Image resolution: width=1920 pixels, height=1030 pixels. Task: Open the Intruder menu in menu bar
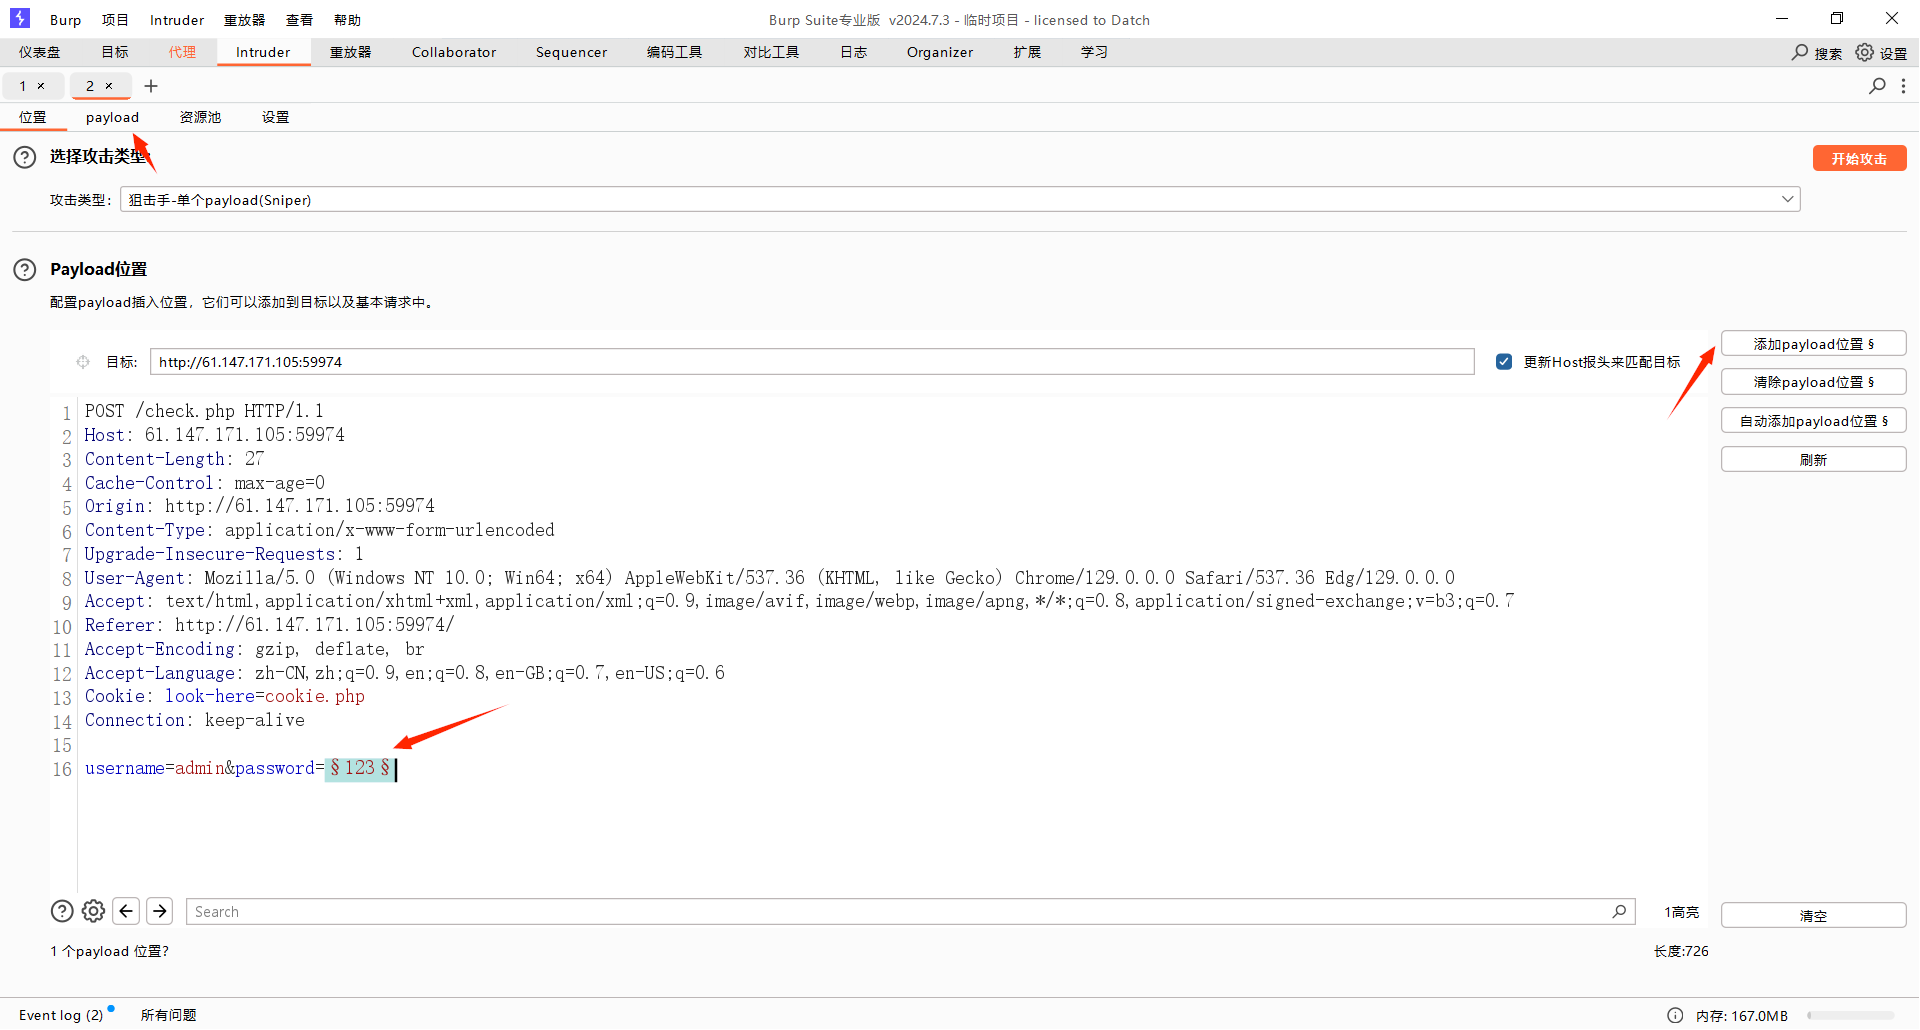[177, 20]
